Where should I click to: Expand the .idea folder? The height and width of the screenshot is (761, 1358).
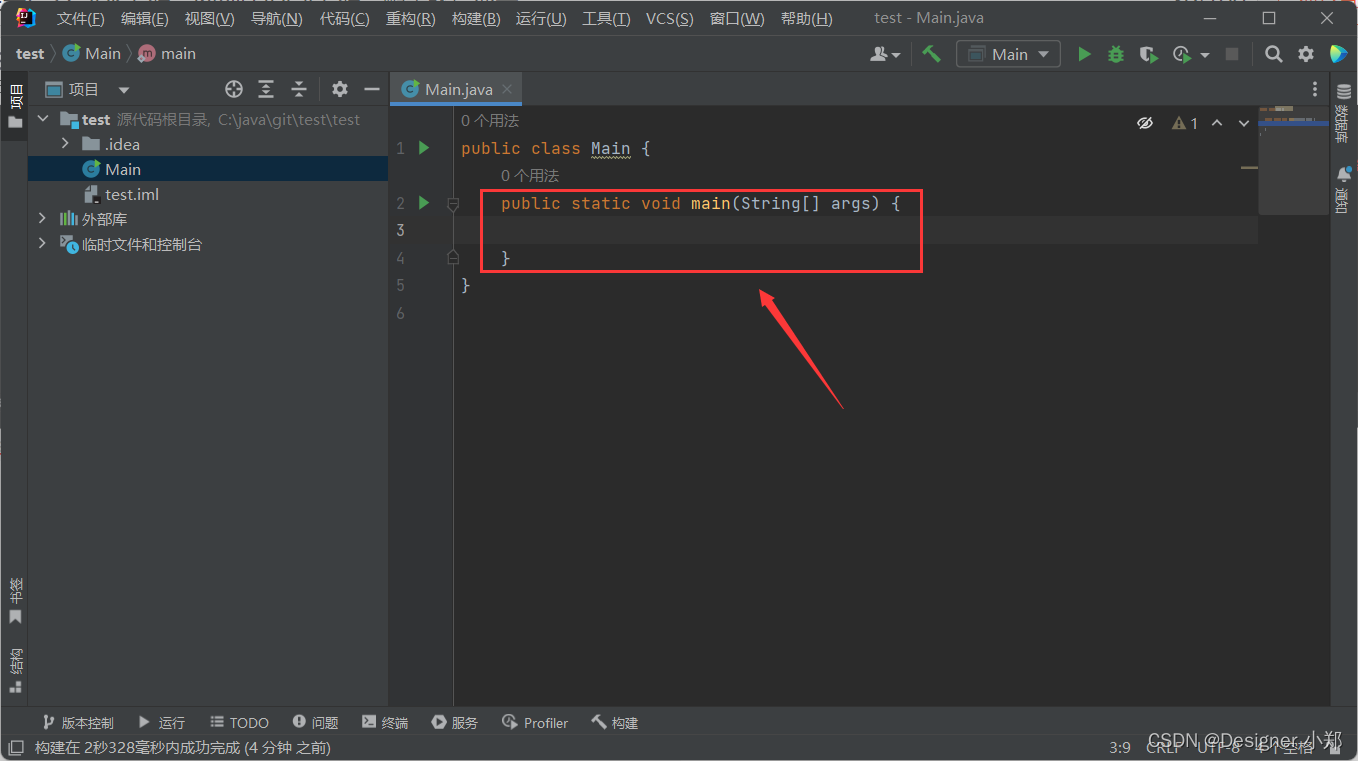coord(66,144)
